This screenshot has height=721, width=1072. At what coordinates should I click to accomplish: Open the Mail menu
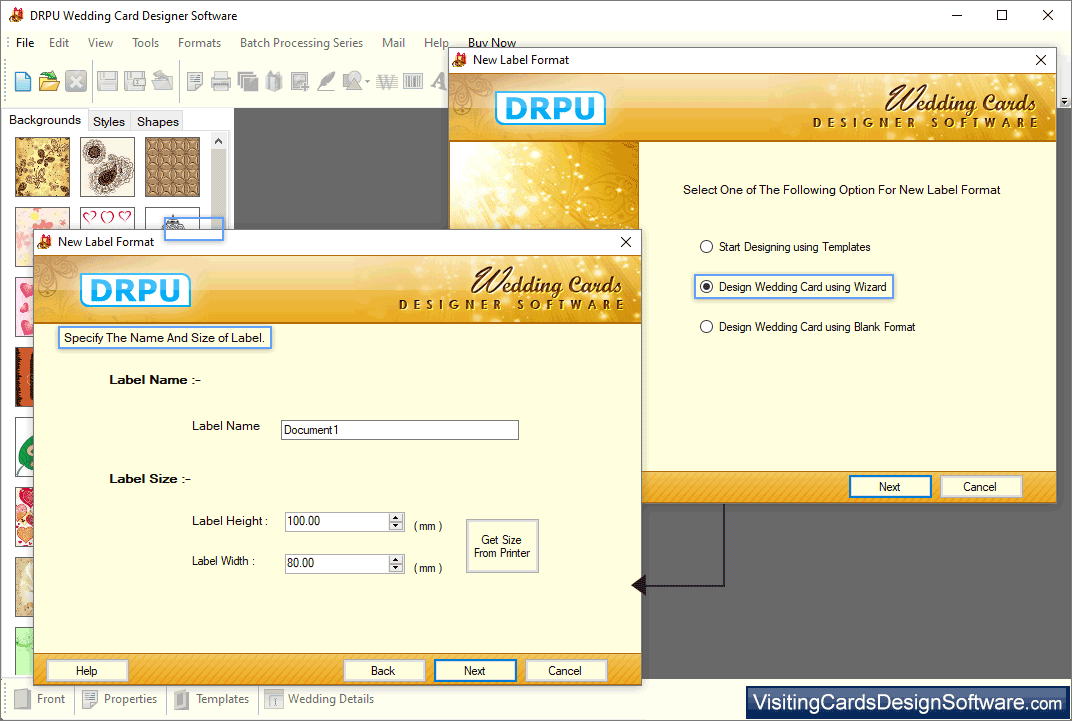393,42
